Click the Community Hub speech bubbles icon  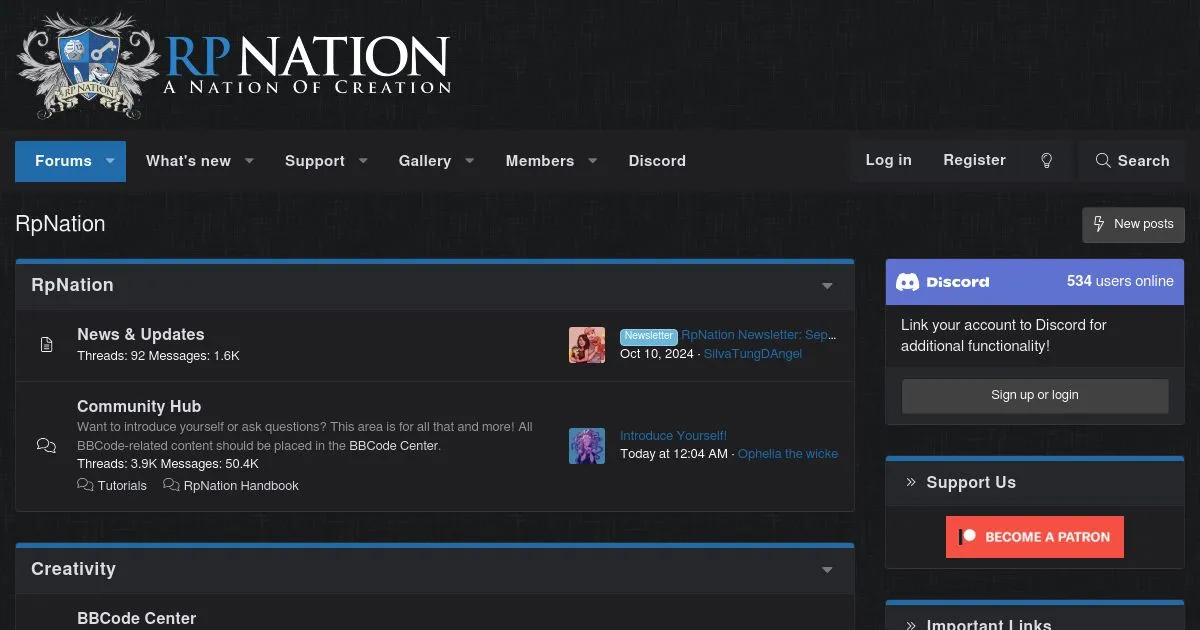pos(46,446)
